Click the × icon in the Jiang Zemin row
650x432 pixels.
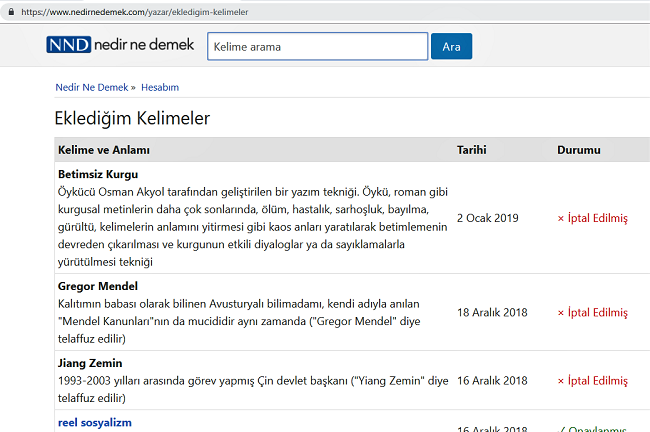561,381
